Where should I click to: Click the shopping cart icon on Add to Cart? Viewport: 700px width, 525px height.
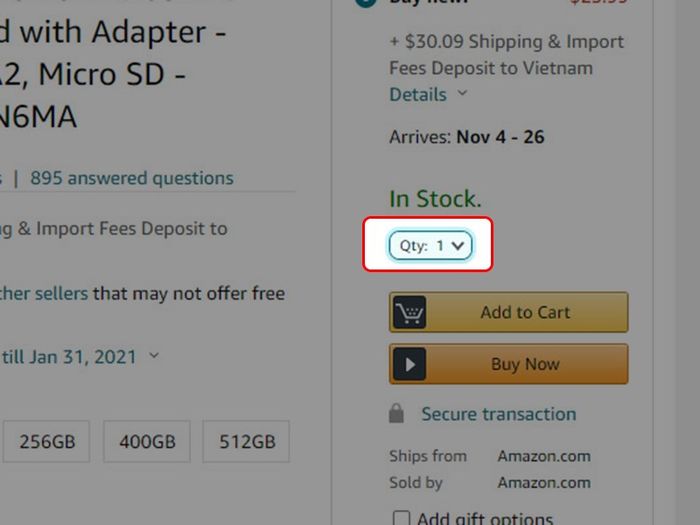pyautogui.click(x=409, y=312)
